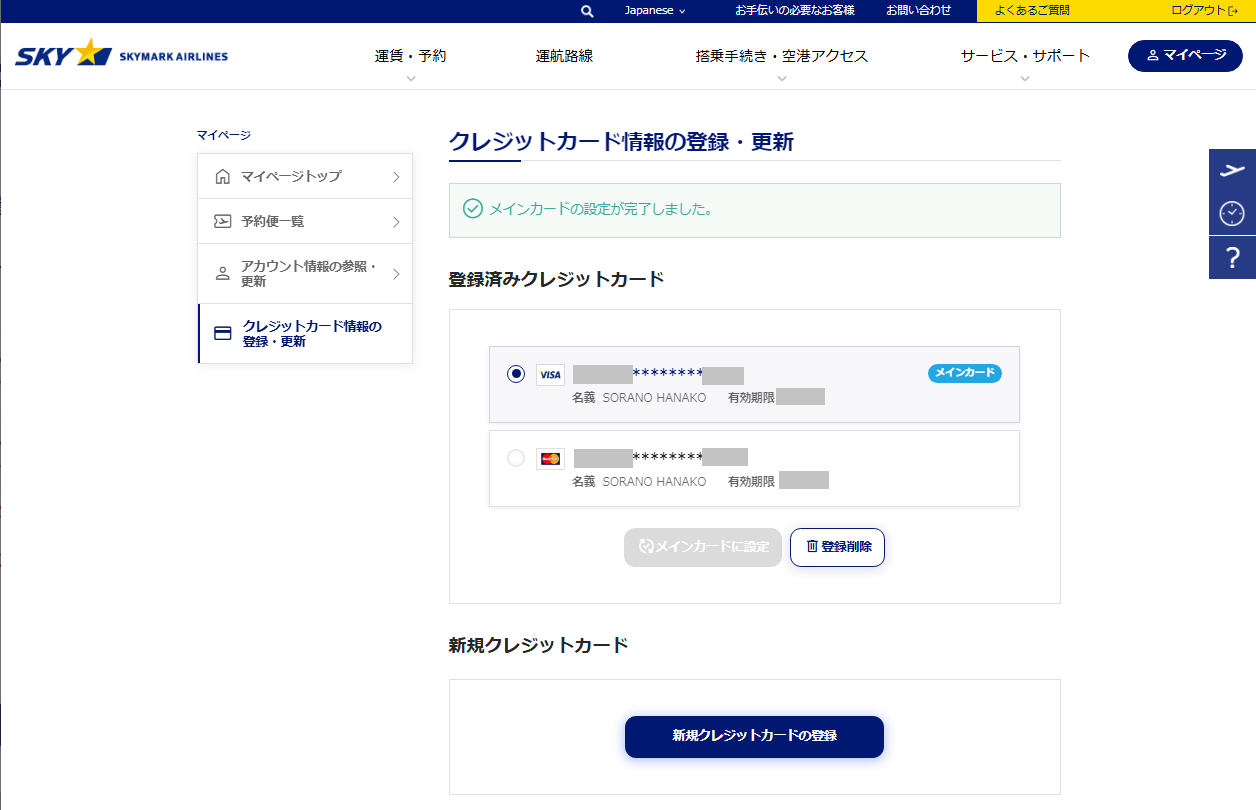Click the clock icon on right sidebar
Viewport: 1256px width, 810px height.
pos(1232,213)
